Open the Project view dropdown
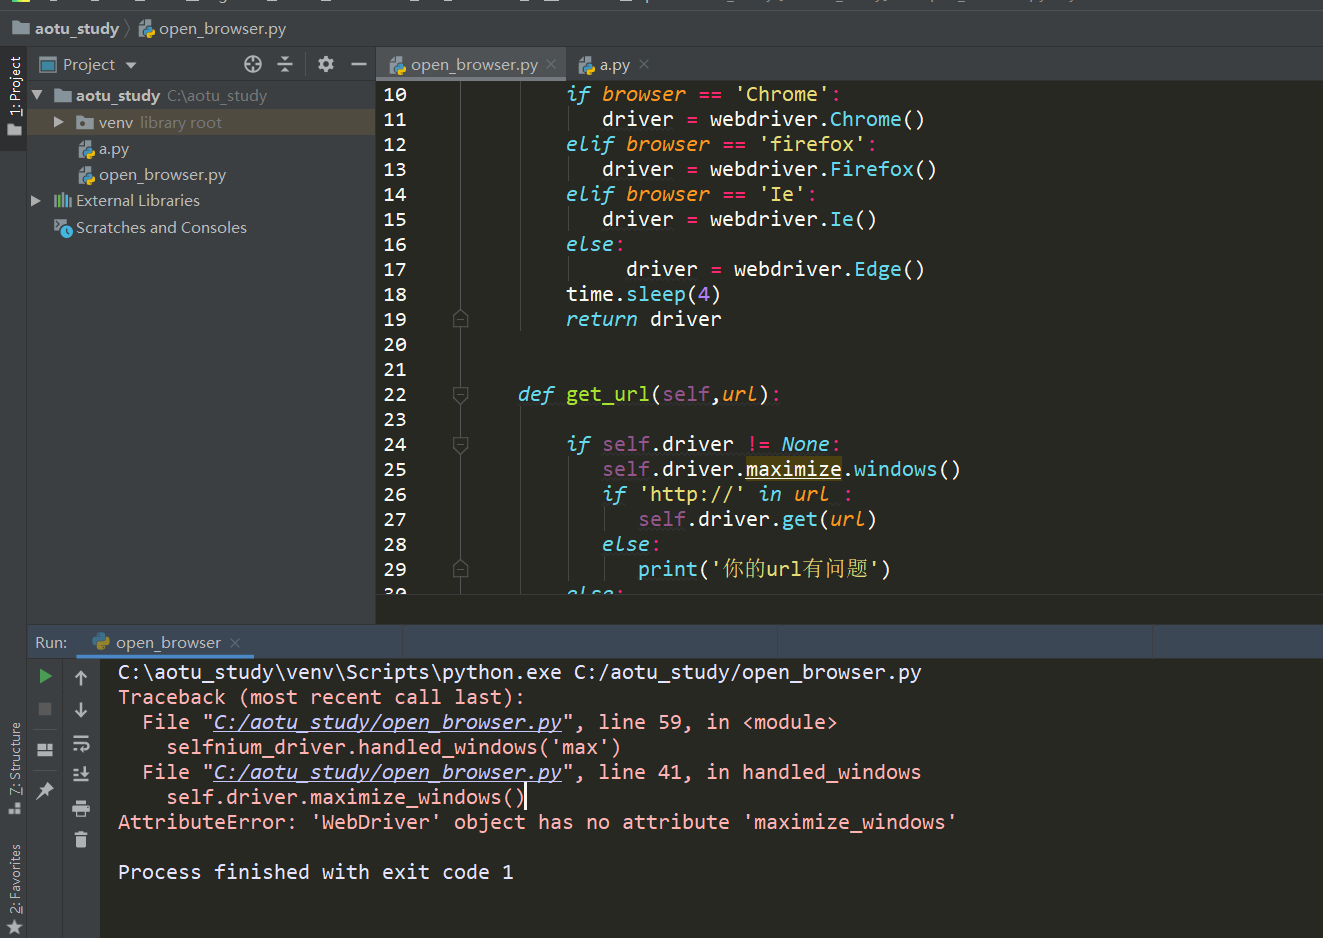This screenshot has width=1323, height=938. [88, 64]
